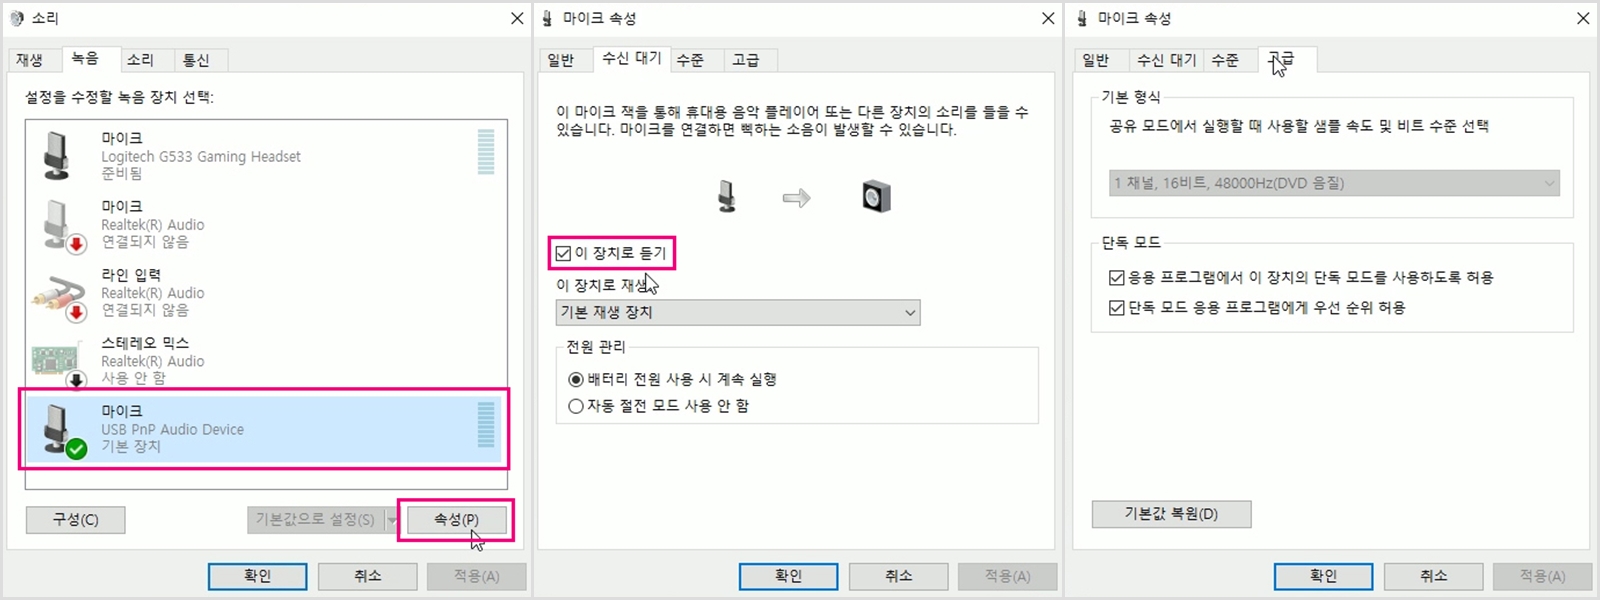Expand the '기본값으로 설정' dropdown arrow
This screenshot has width=1600, height=600.
391,520
